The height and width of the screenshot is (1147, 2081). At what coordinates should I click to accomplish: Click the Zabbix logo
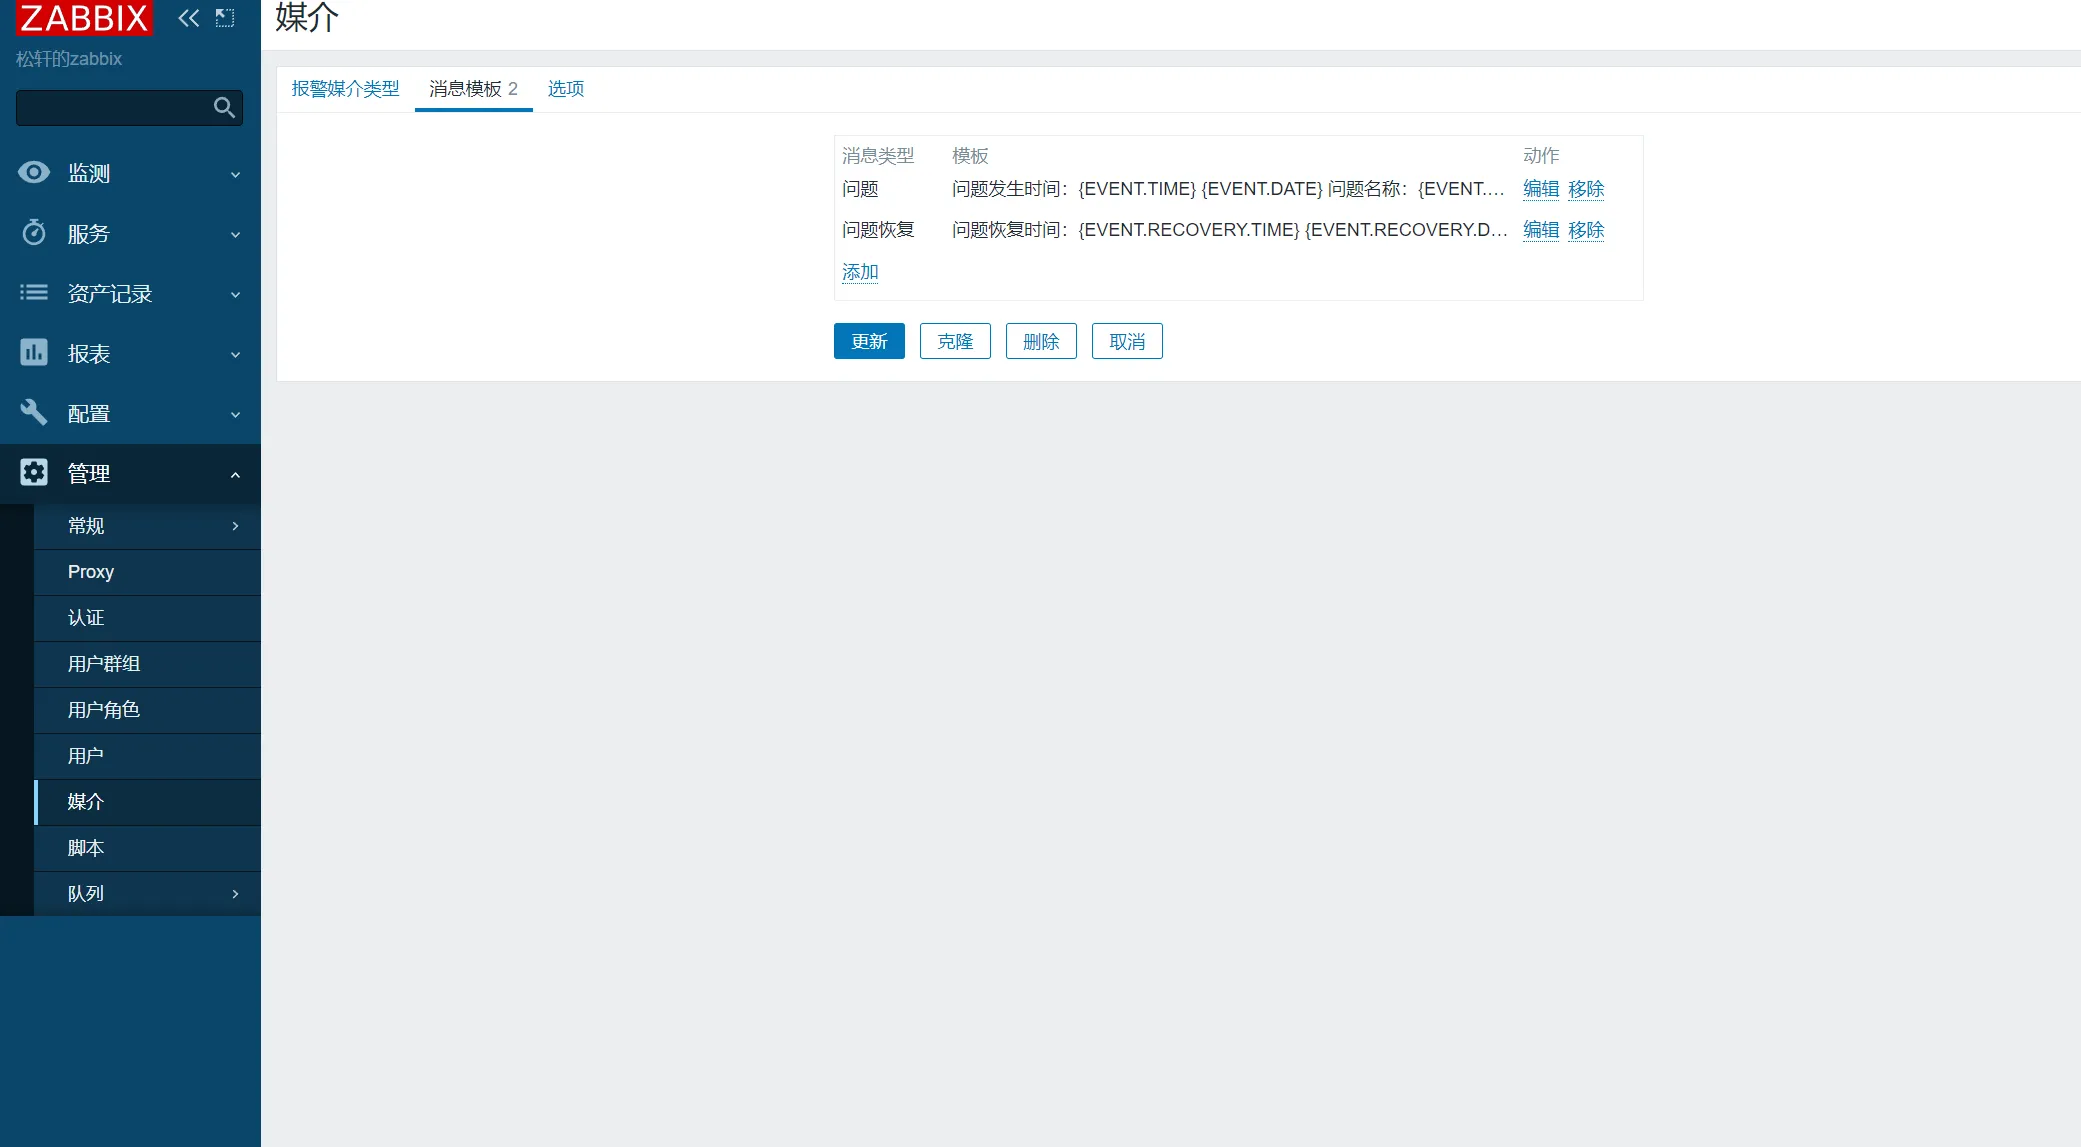point(84,17)
